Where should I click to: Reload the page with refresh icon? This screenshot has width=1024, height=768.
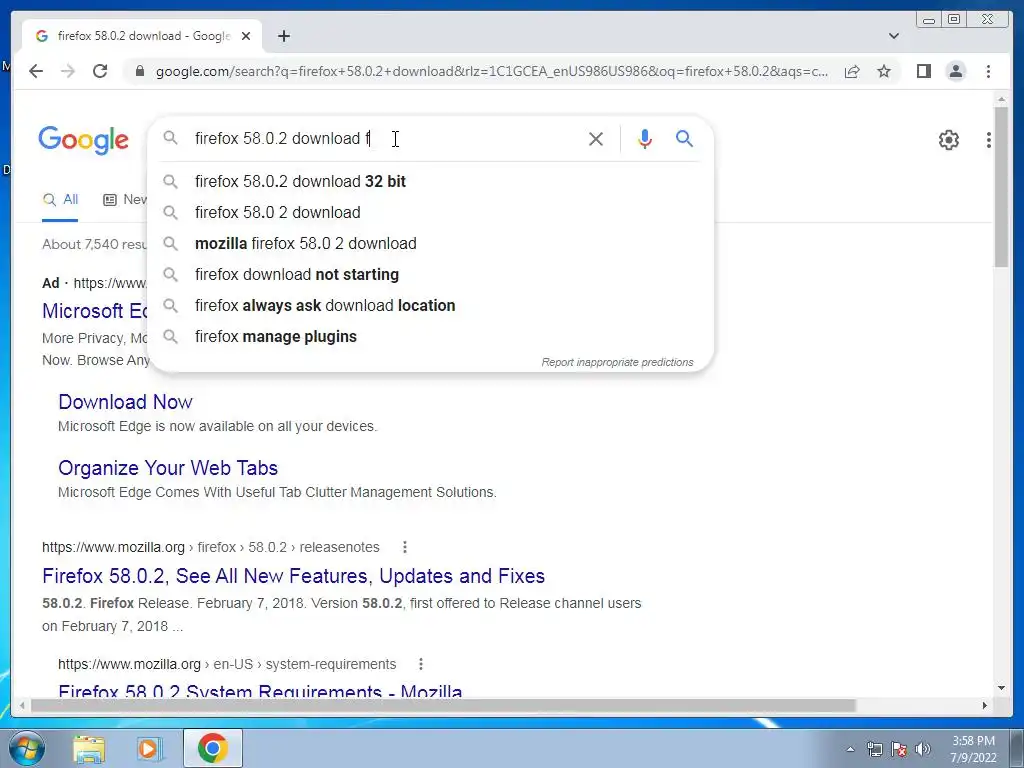[x=100, y=71]
